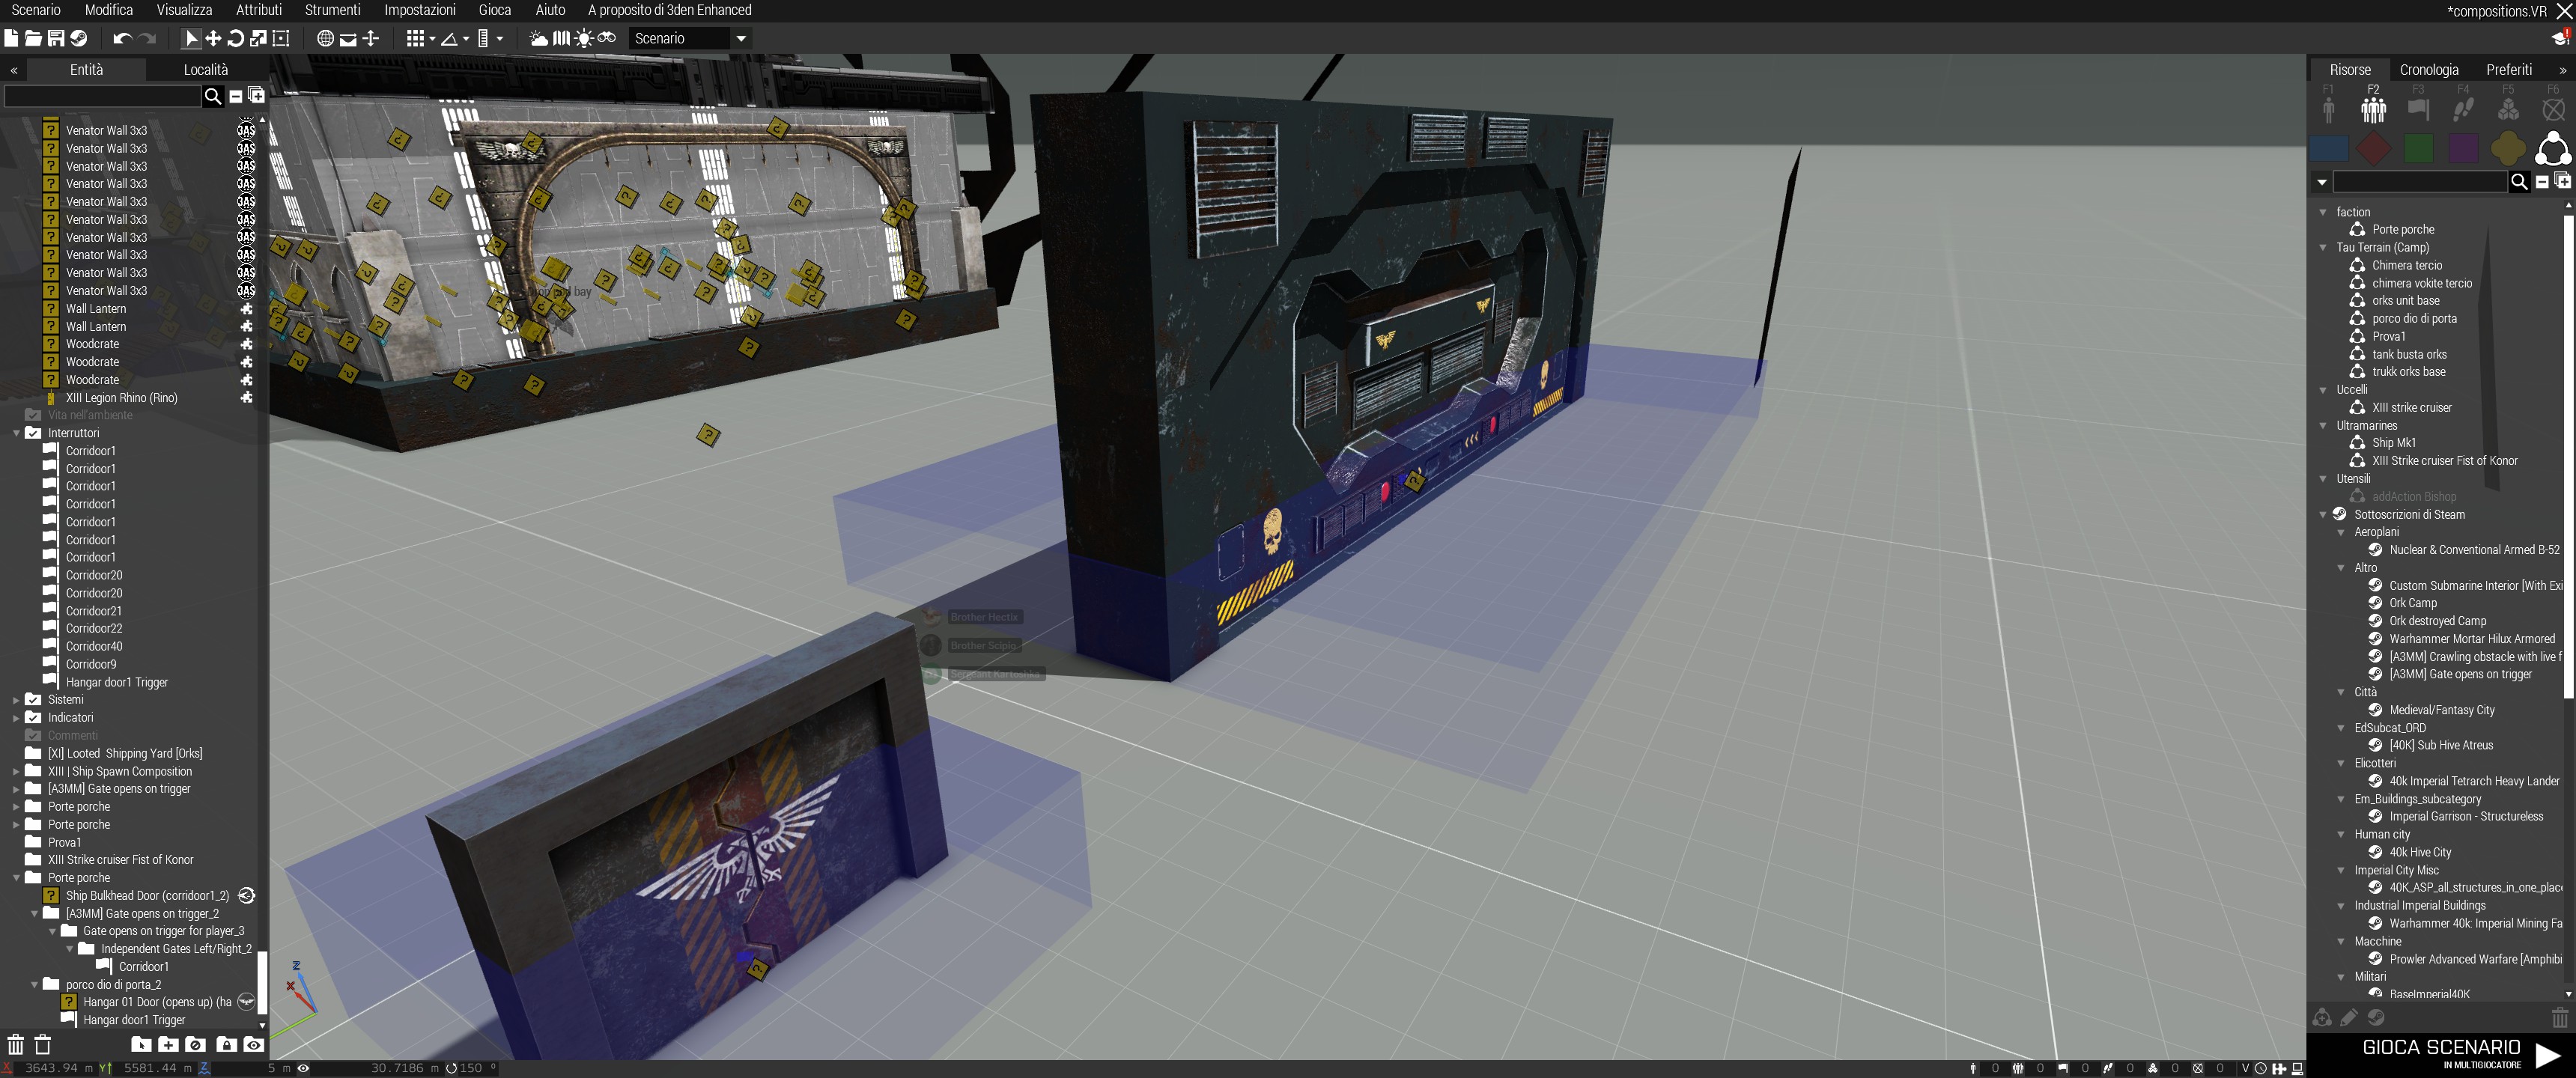Collapse the Tau Terrain (Camp) category
This screenshot has height=1078, width=2576.
(2323, 247)
